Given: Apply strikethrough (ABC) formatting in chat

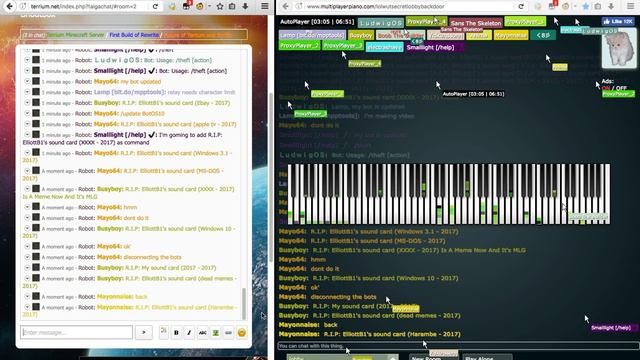Looking at the screenshot, I should pos(202,333).
